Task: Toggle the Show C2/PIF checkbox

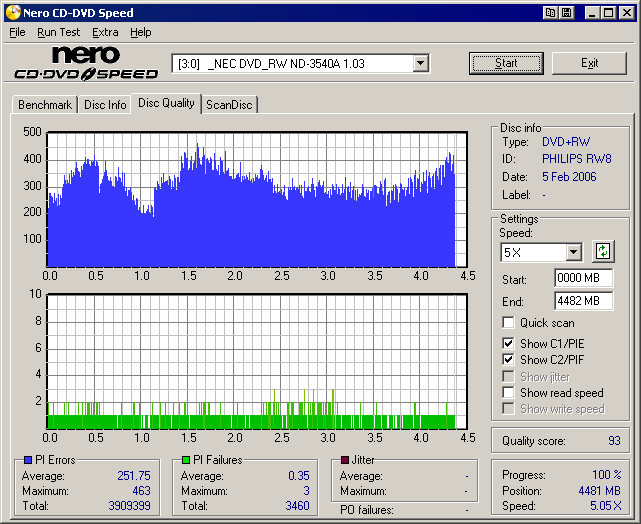Action: click(x=509, y=360)
